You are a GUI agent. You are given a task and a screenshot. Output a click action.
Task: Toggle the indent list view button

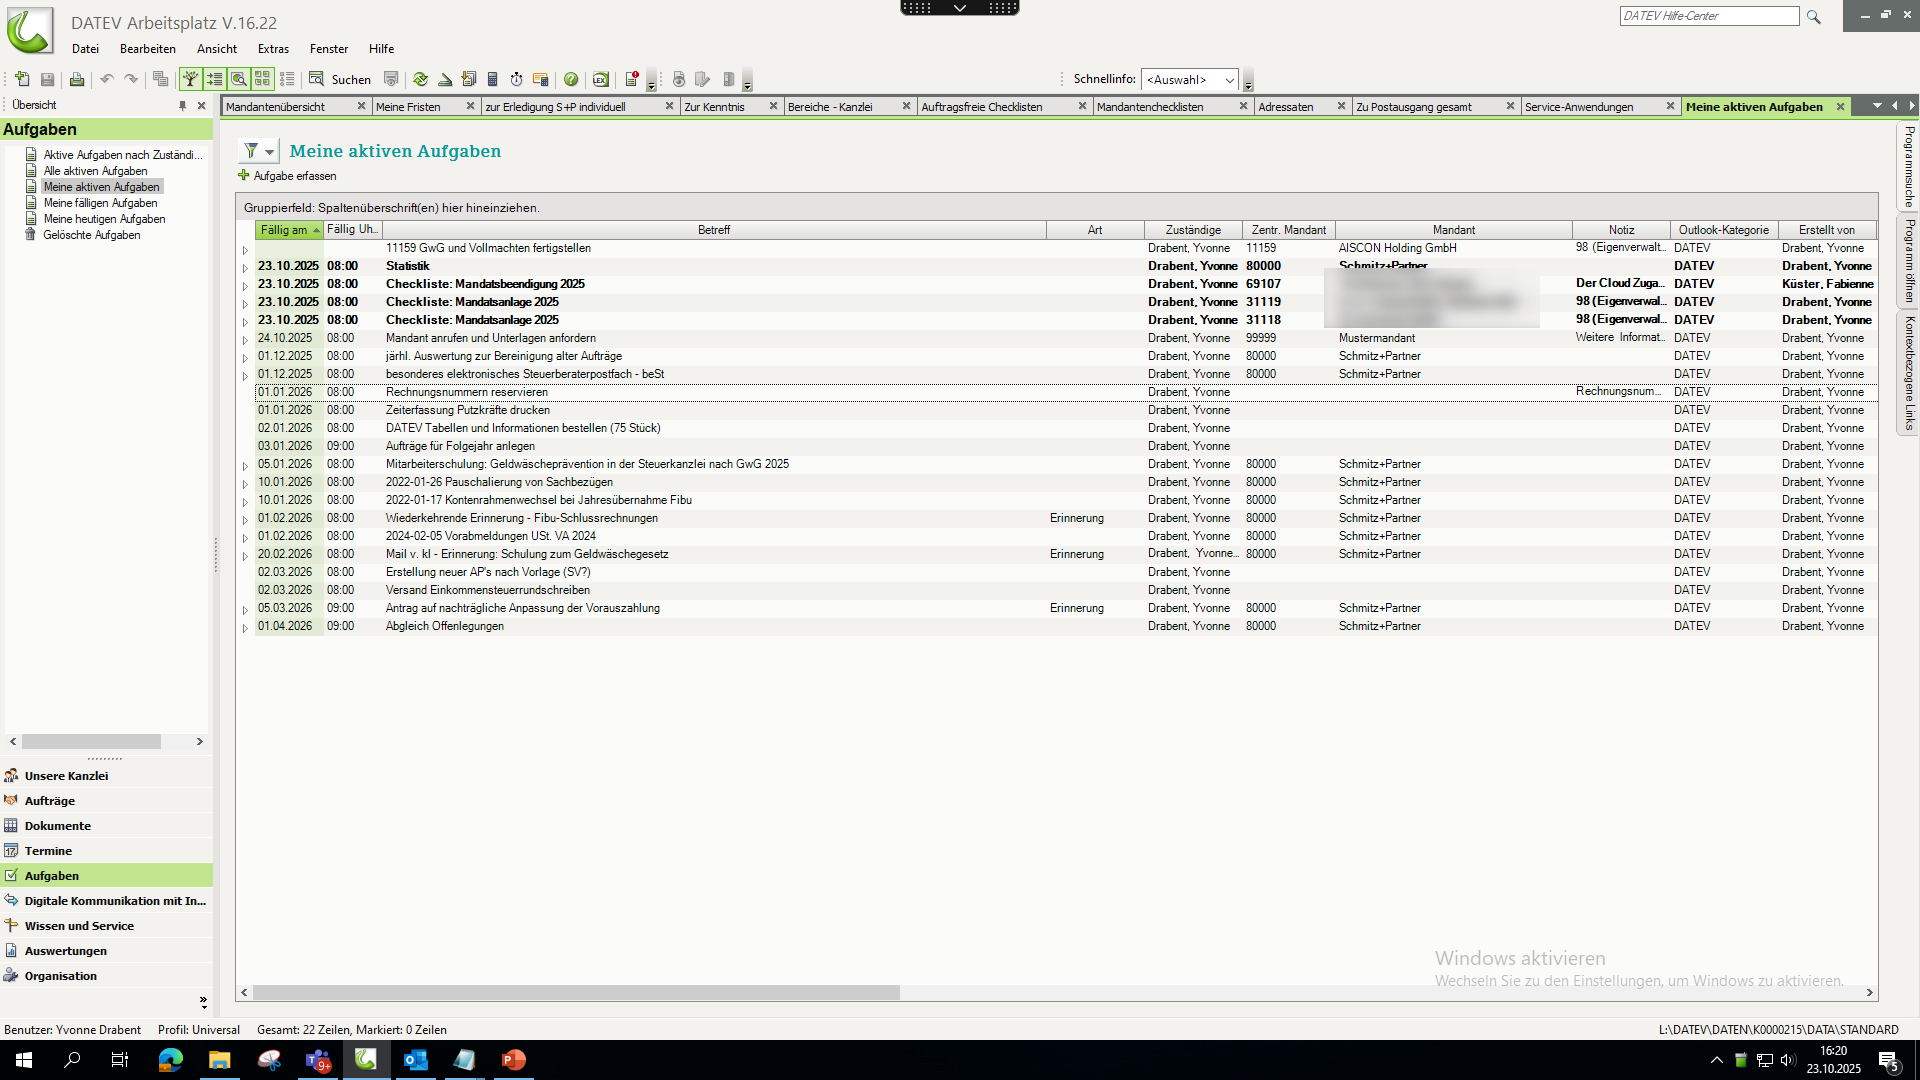click(214, 79)
